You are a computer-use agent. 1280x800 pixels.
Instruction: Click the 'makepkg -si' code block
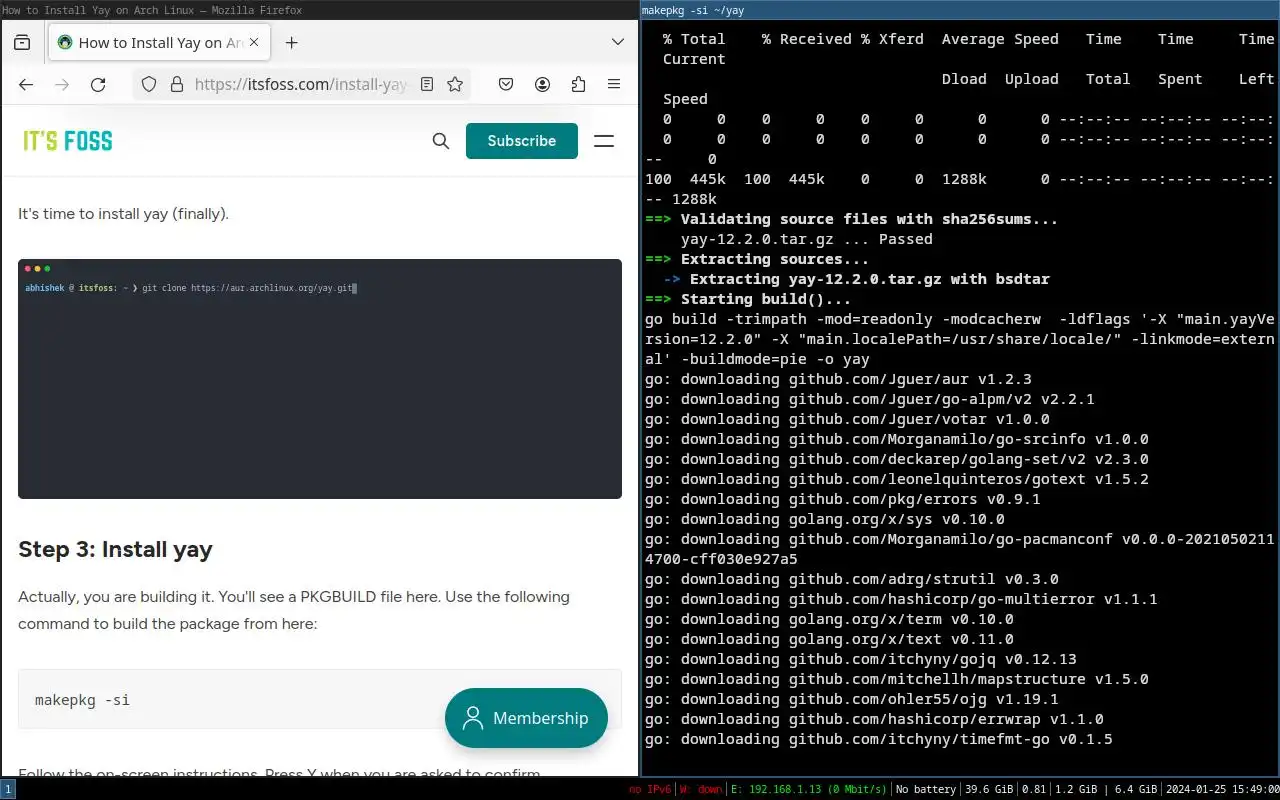pyautogui.click(x=320, y=699)
